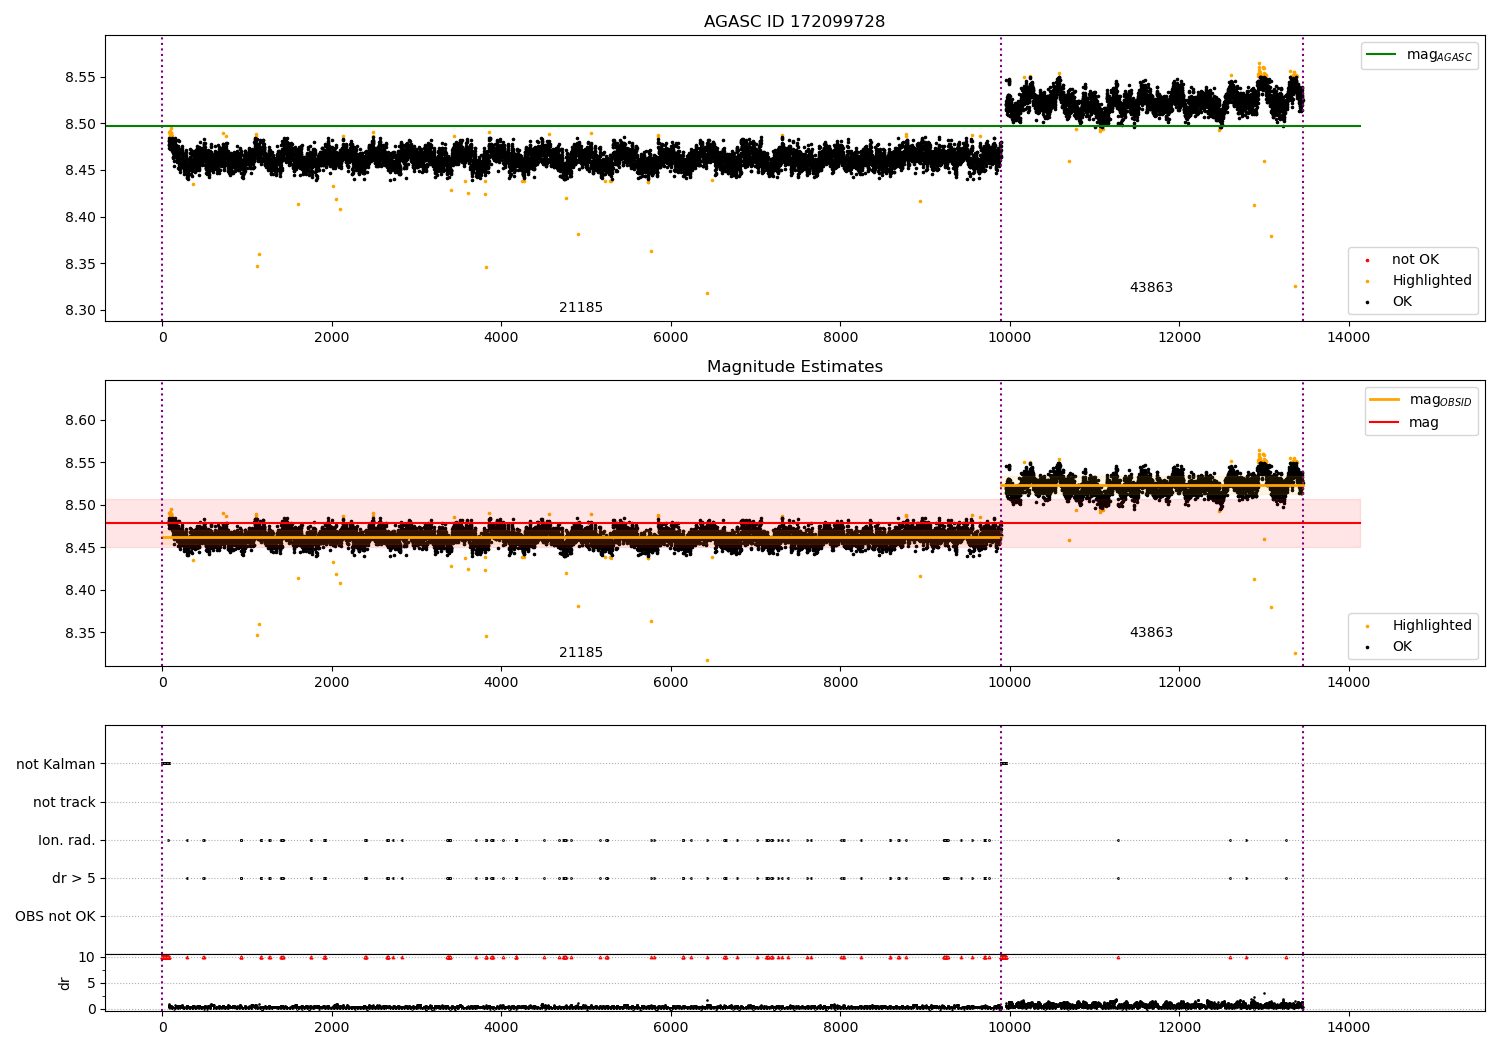Click the 'not track' y-axis label
The height and width of the screenshot is (1050, 1500).
coord(64,803)
